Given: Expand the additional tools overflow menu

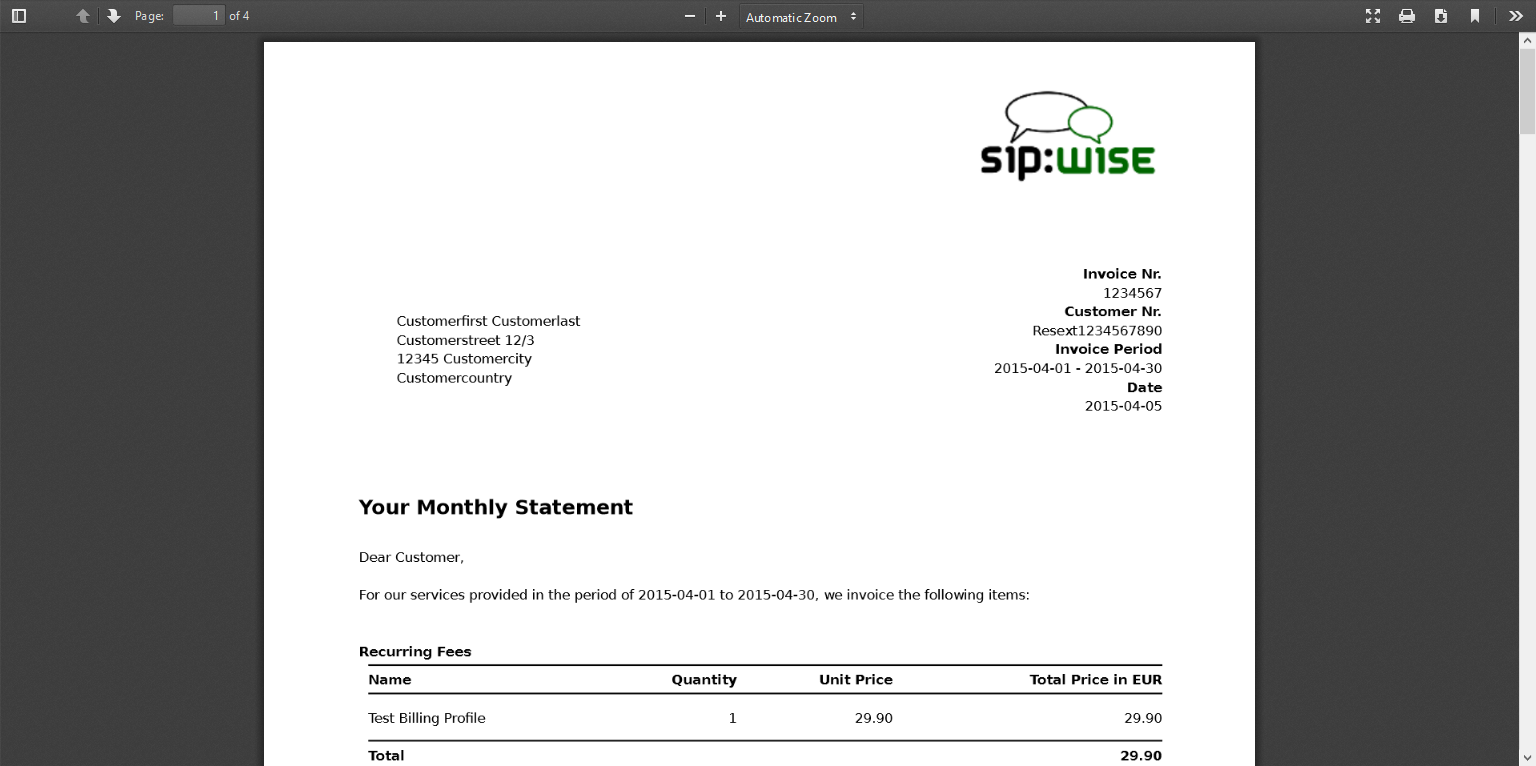Looking at the screenshot, I should [1515, 16].
